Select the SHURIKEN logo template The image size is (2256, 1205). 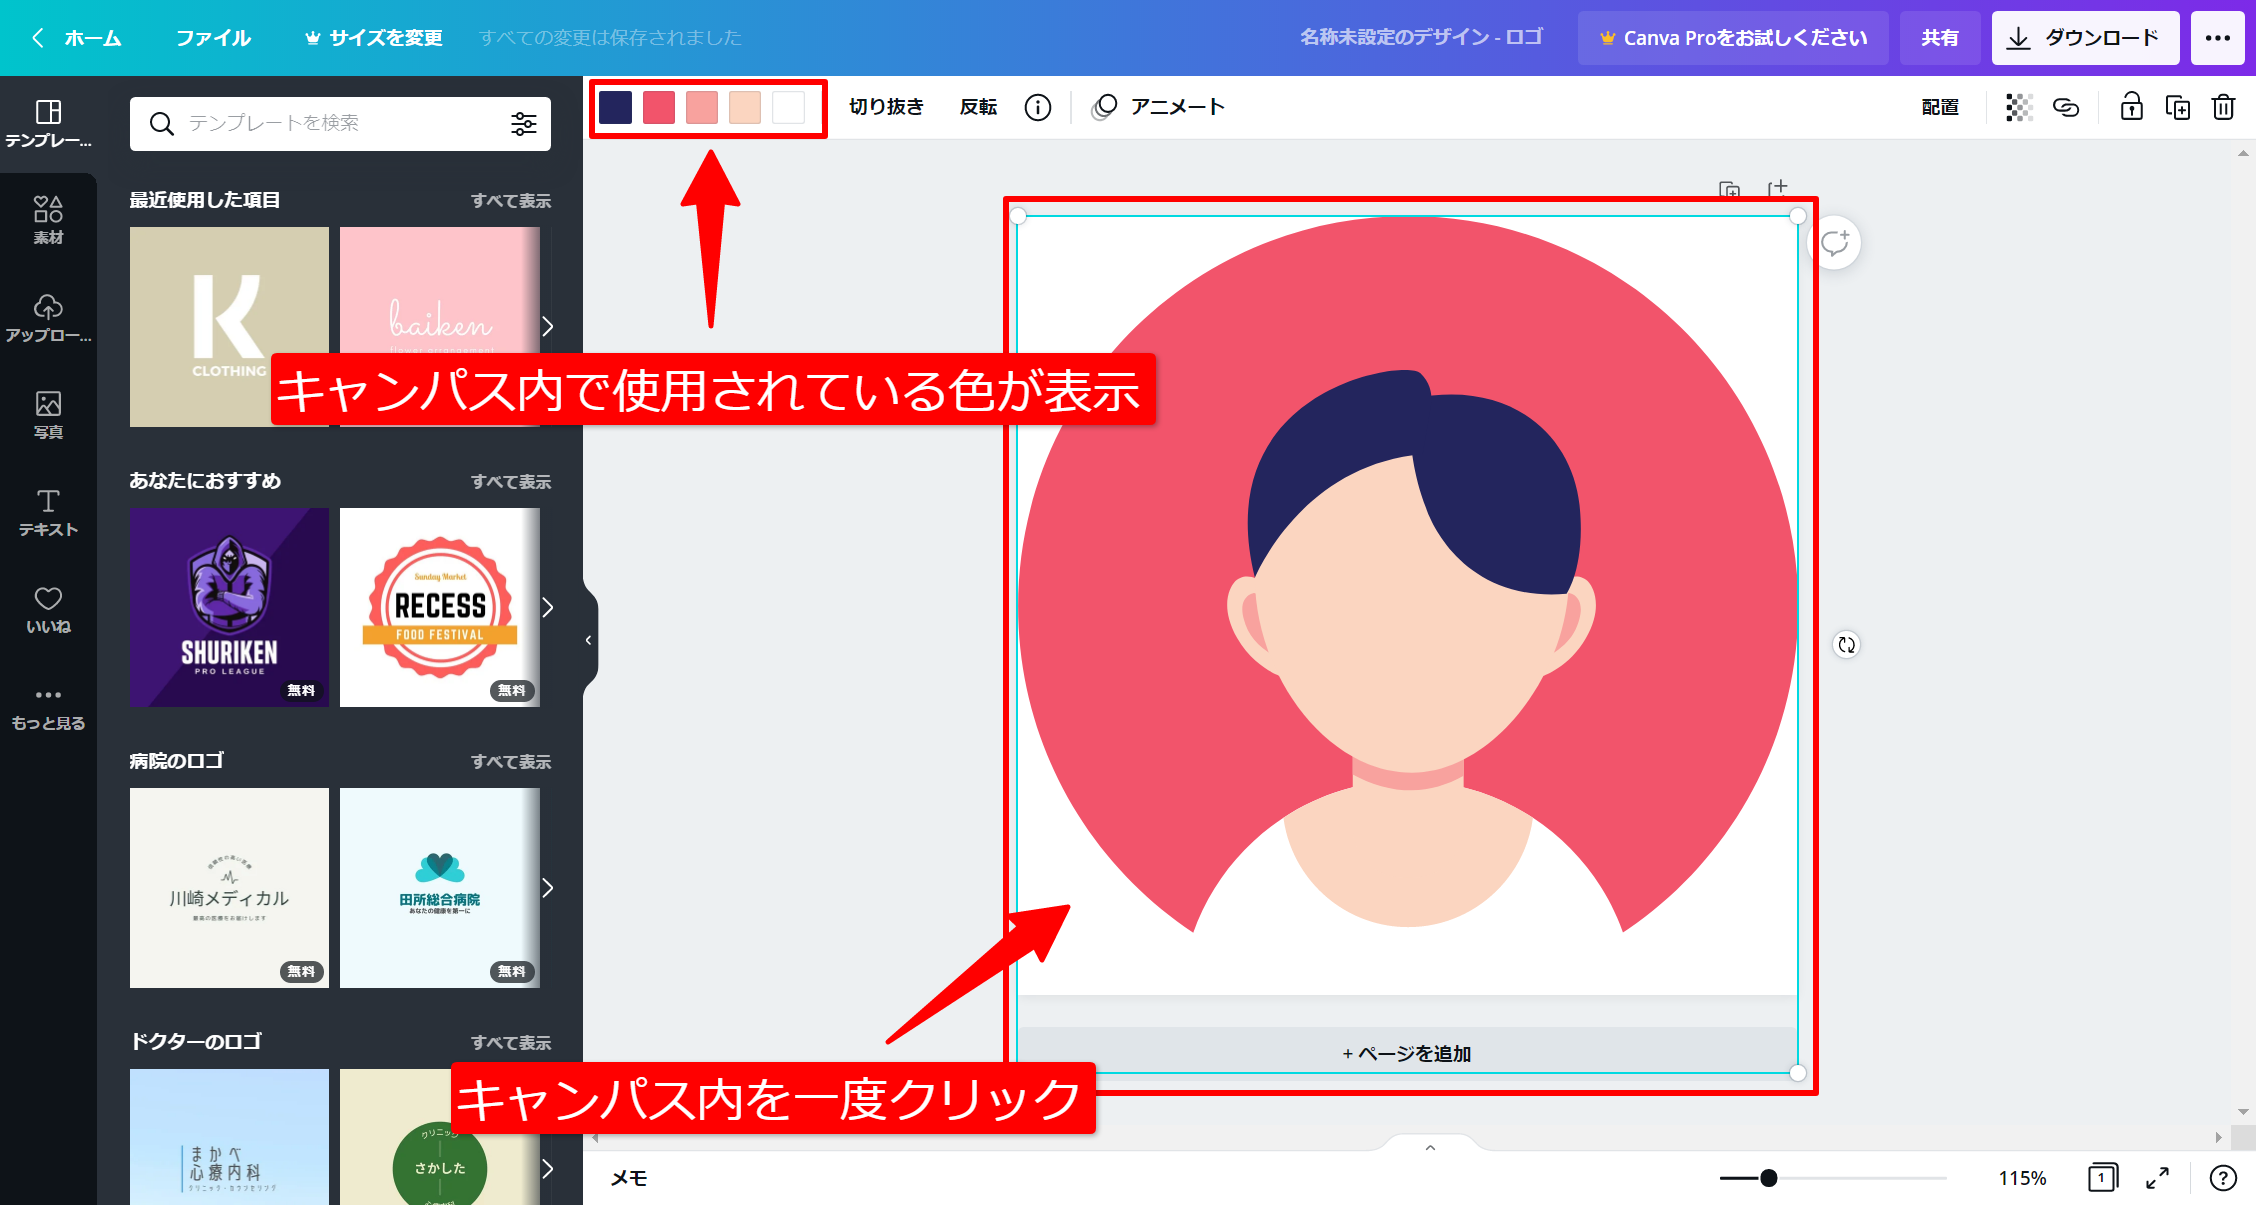point(229,607)
